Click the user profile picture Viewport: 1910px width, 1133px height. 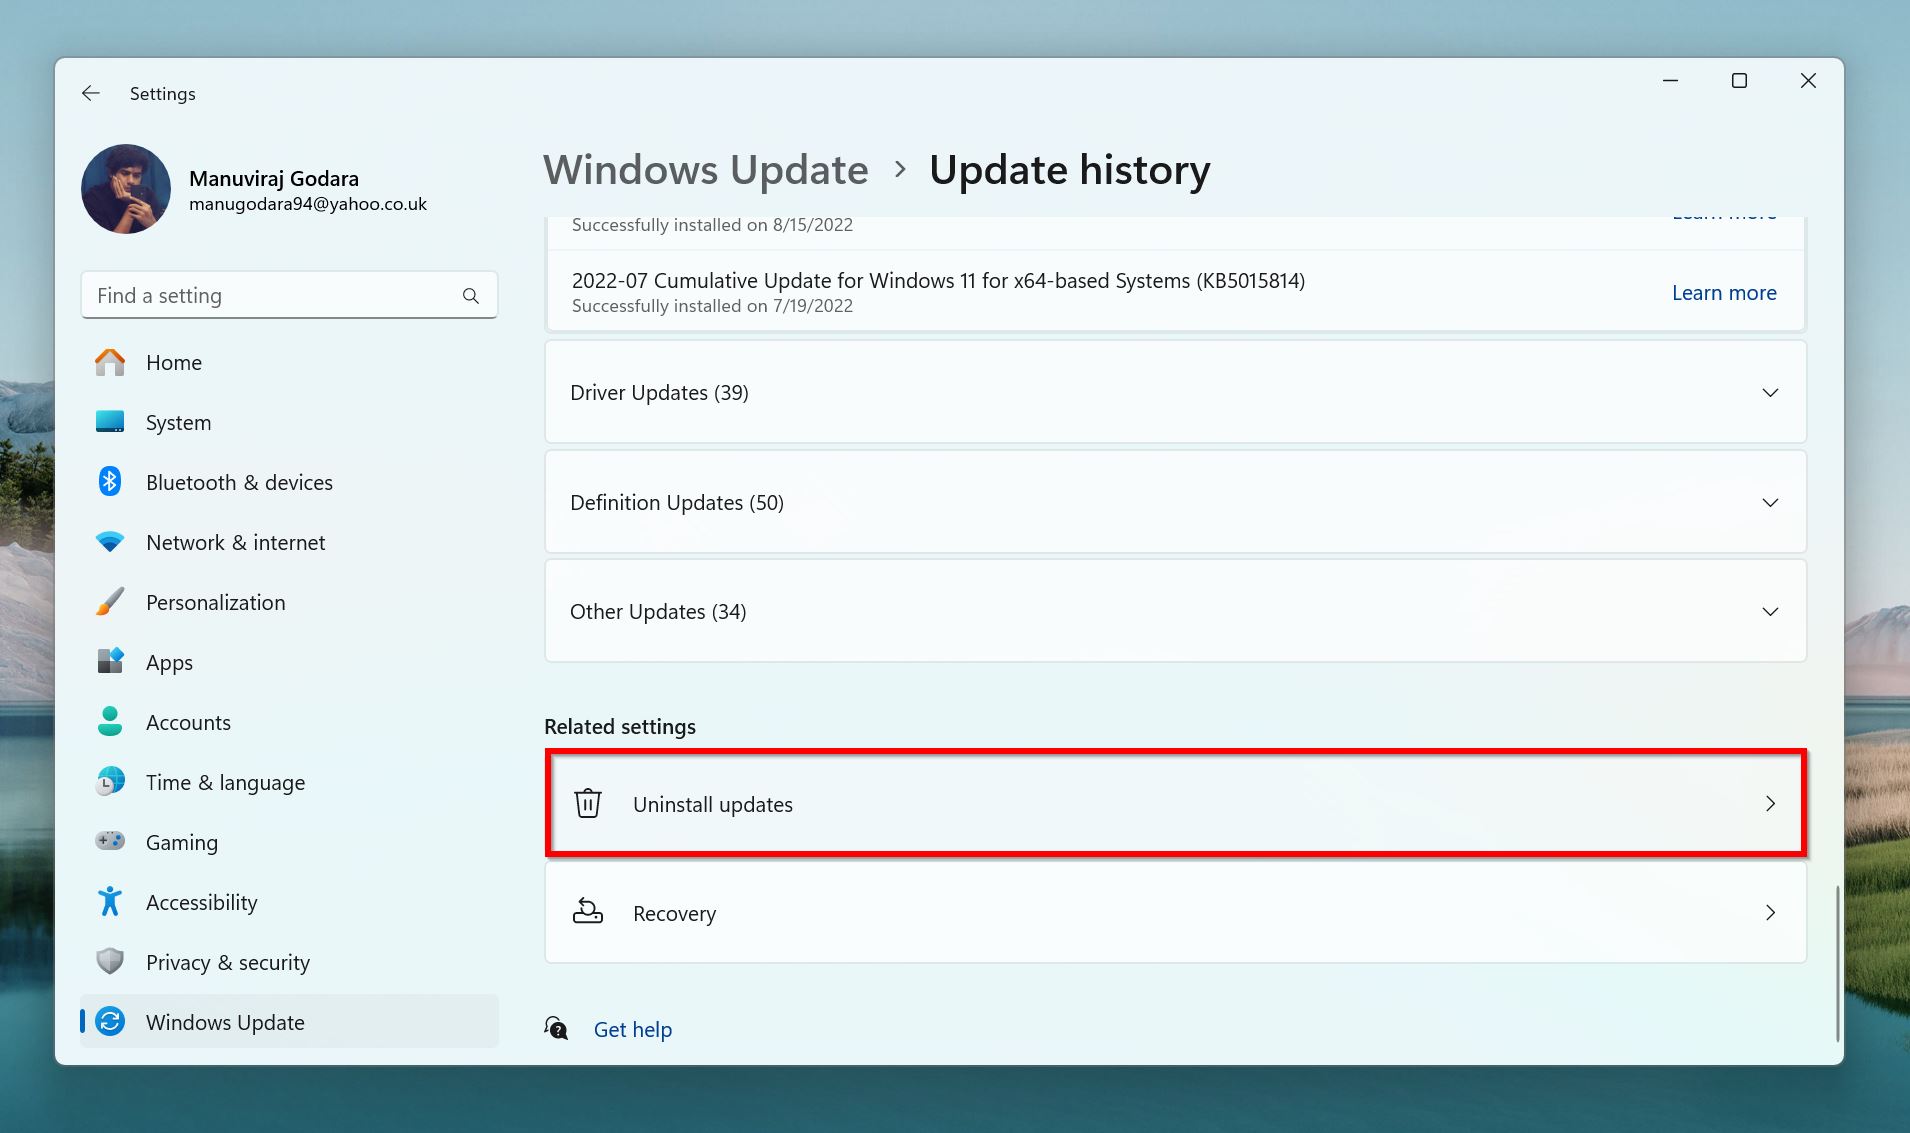[126, 189]
